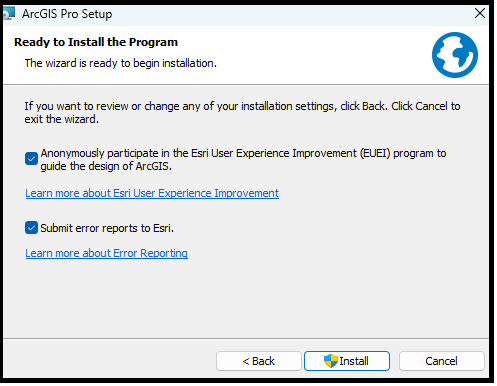Open Learn more about Error Reporting link
Image resolution: width=497 pixels, height=386 pixels.
[106, 253]
